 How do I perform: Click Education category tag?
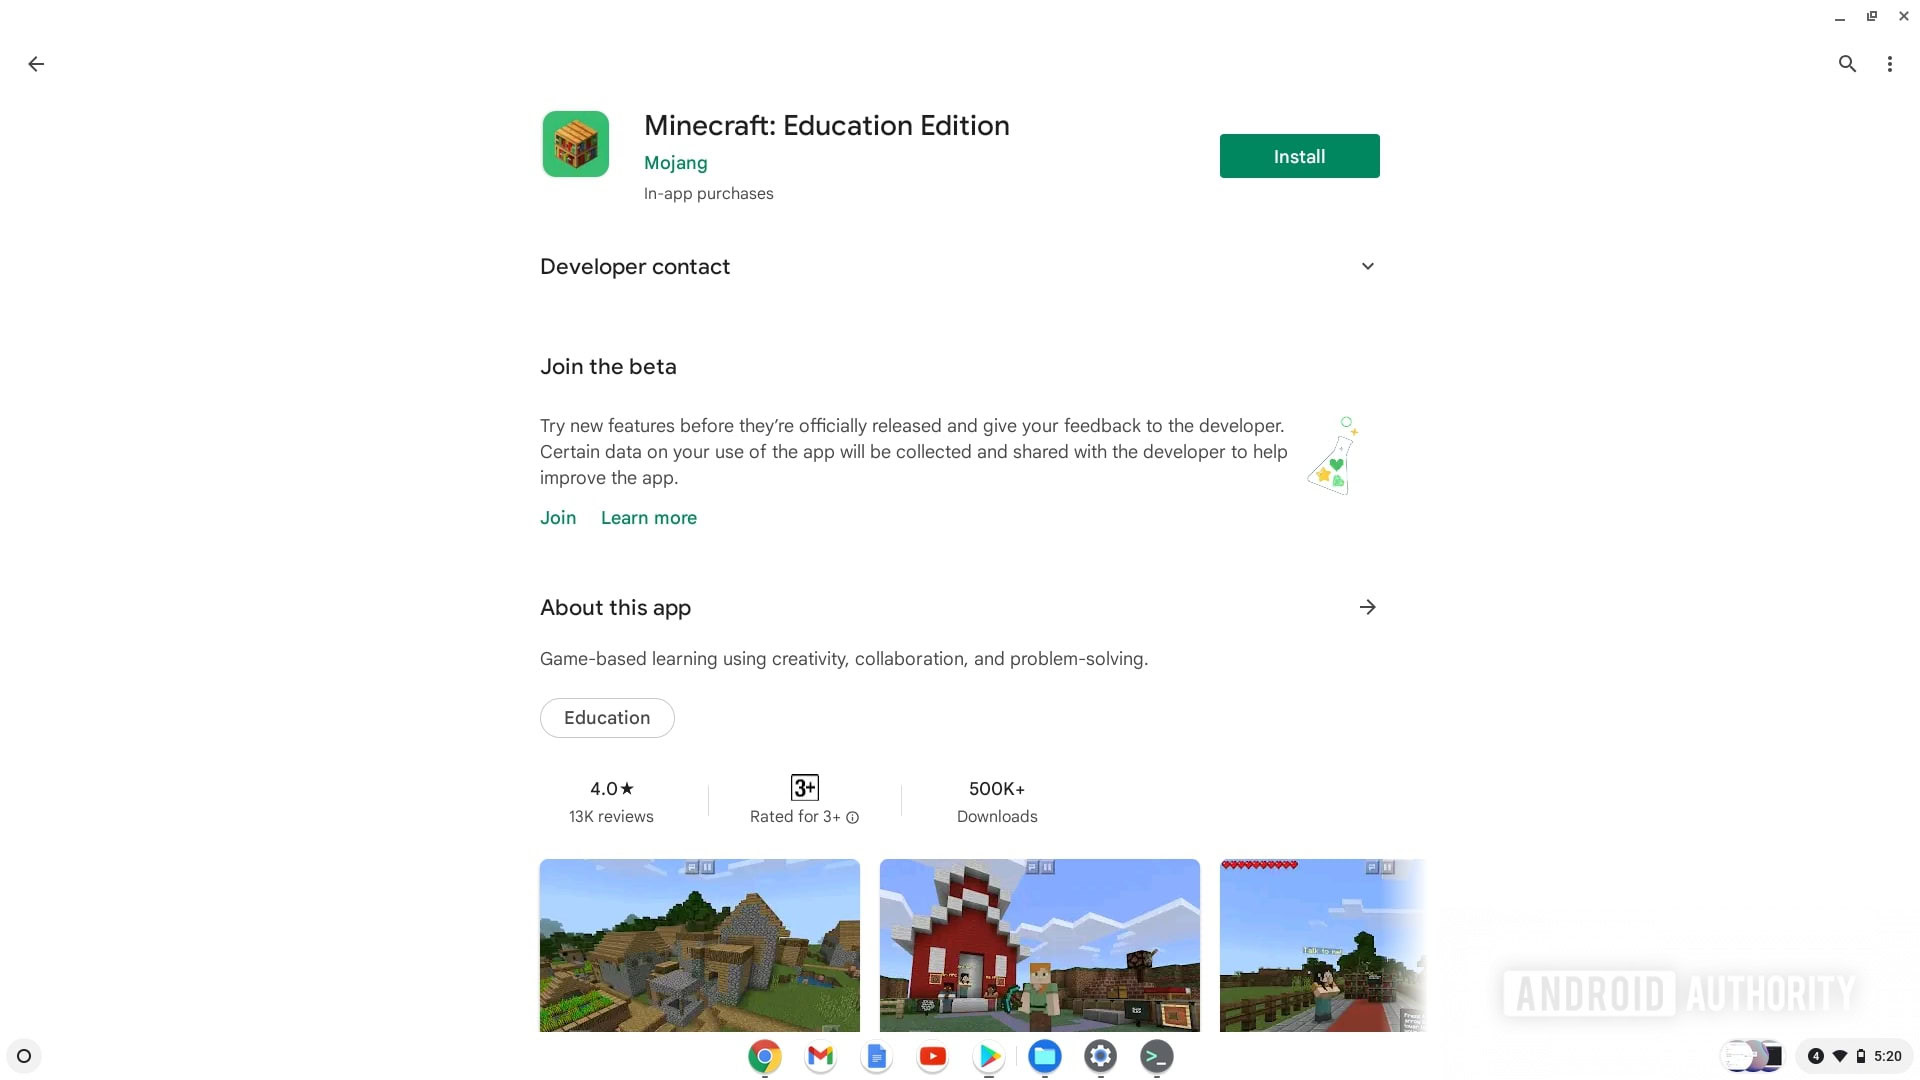pos(607,717)
